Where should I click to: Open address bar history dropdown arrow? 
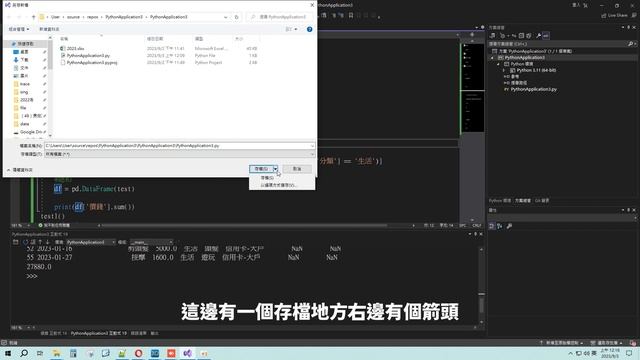point(226,17)
